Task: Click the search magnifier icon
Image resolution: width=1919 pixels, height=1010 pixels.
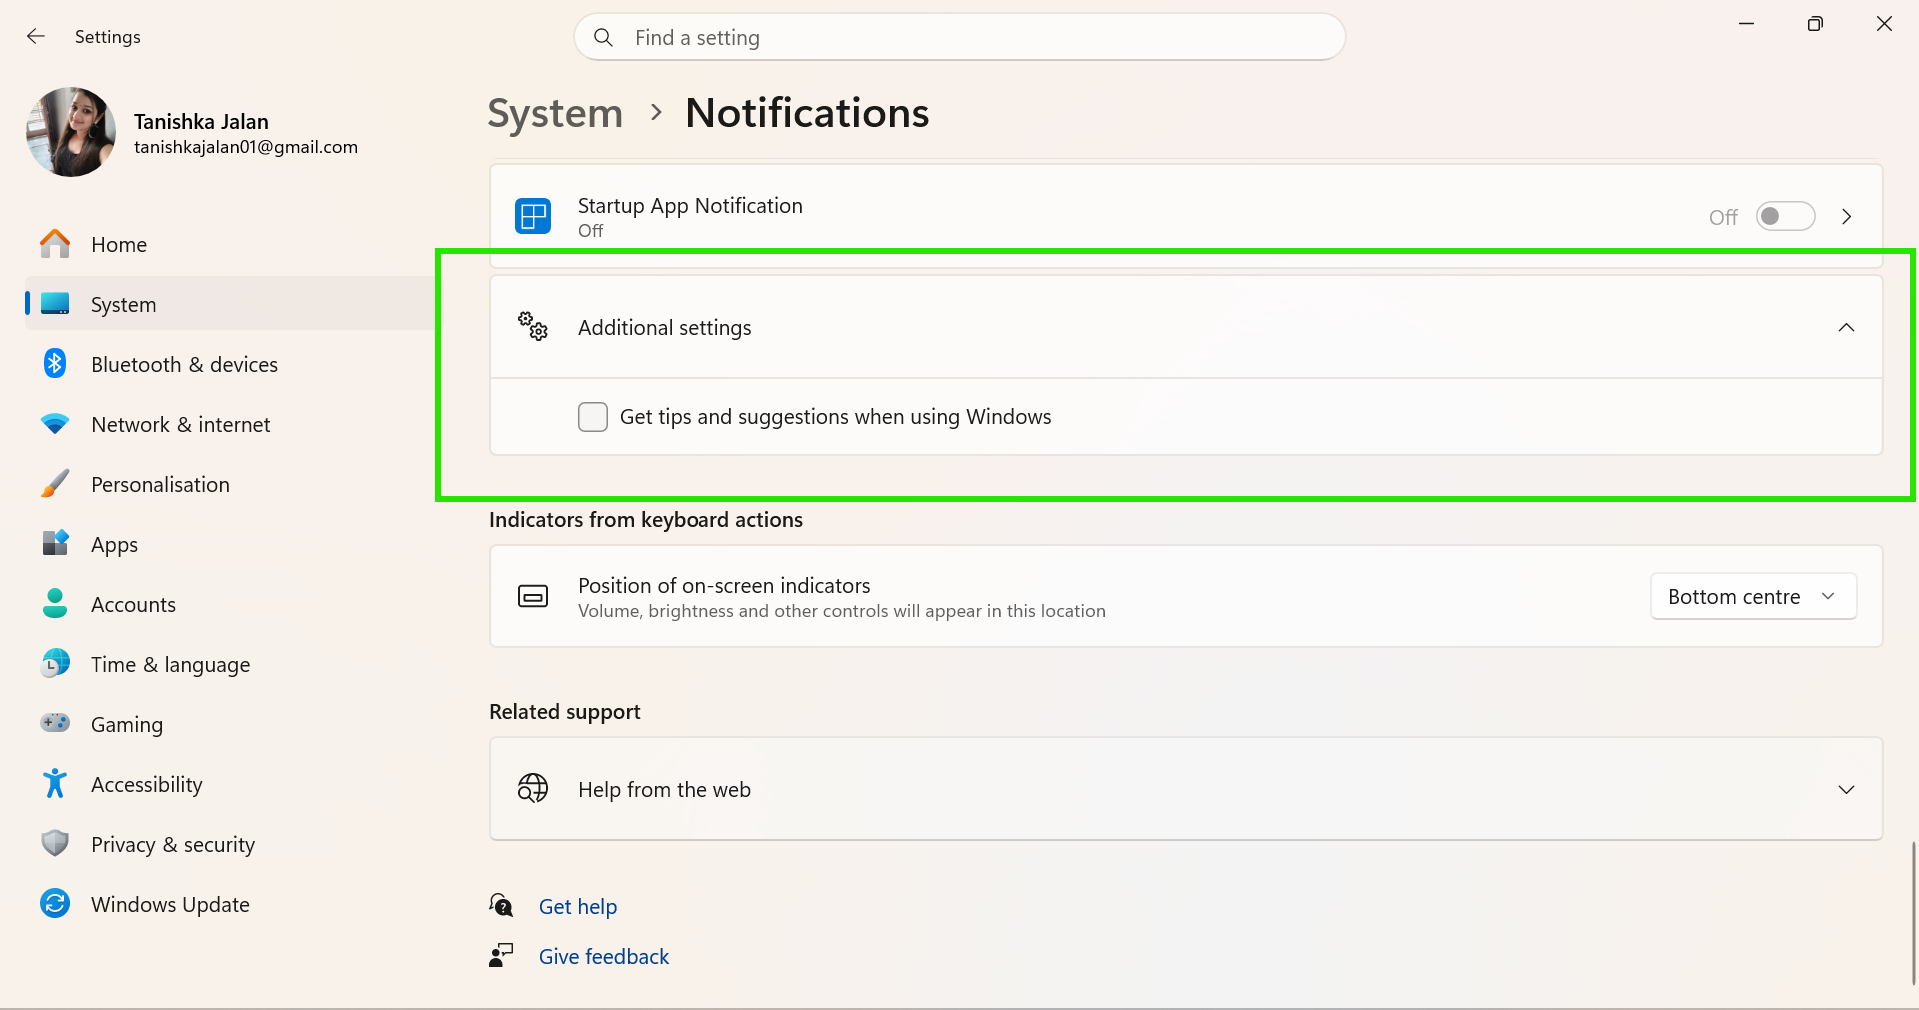Action: (x=603, y=38)
